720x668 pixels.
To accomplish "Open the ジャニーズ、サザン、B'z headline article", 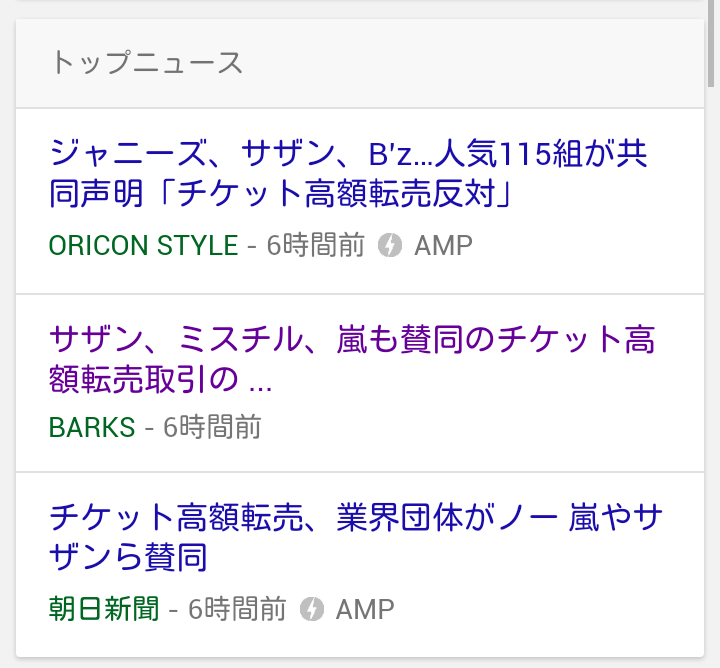I will pos(348,155).
